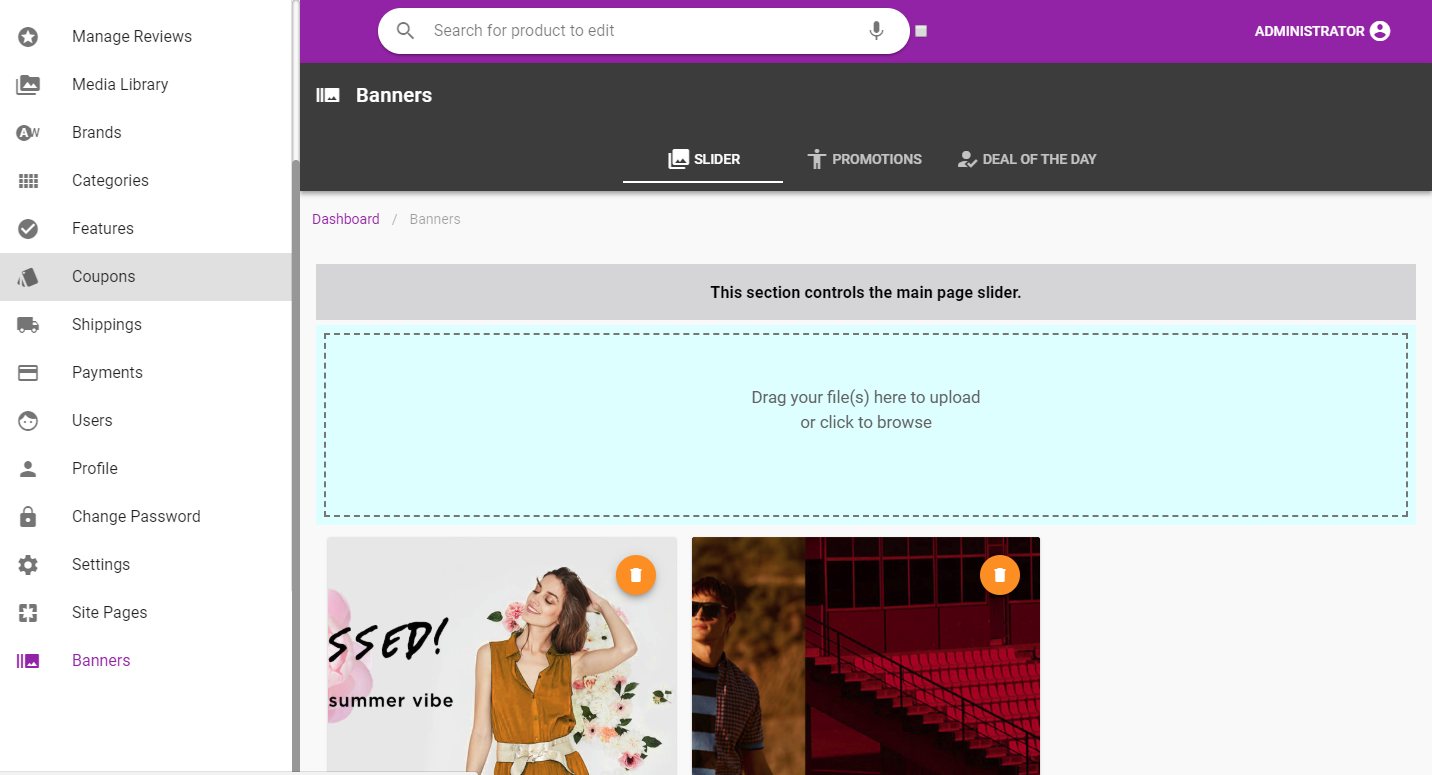Navigate to Dashboard via the breadcrumb link
Image resolution: width=1432 pixels, height=775 pixels.
tap(346, 218)
